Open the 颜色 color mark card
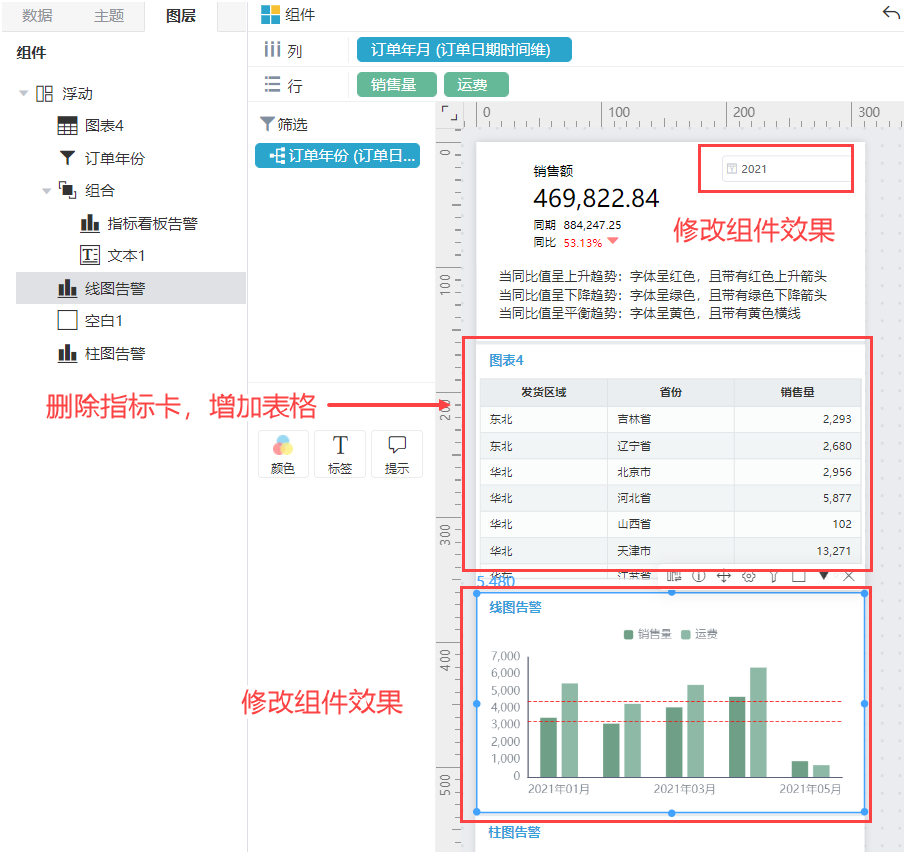 pyautogui.click(x=282, y=454)
